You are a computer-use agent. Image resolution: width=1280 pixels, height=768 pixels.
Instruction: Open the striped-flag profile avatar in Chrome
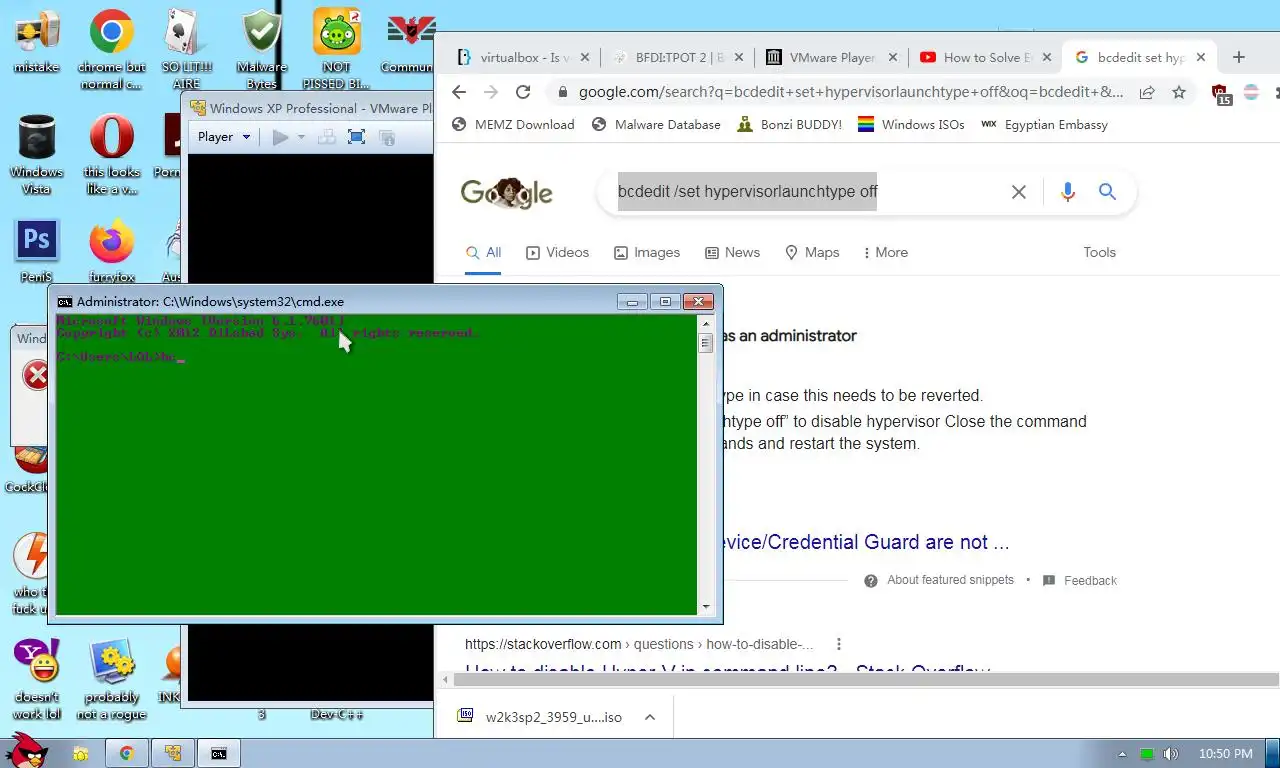click(x=1251, y=92)
